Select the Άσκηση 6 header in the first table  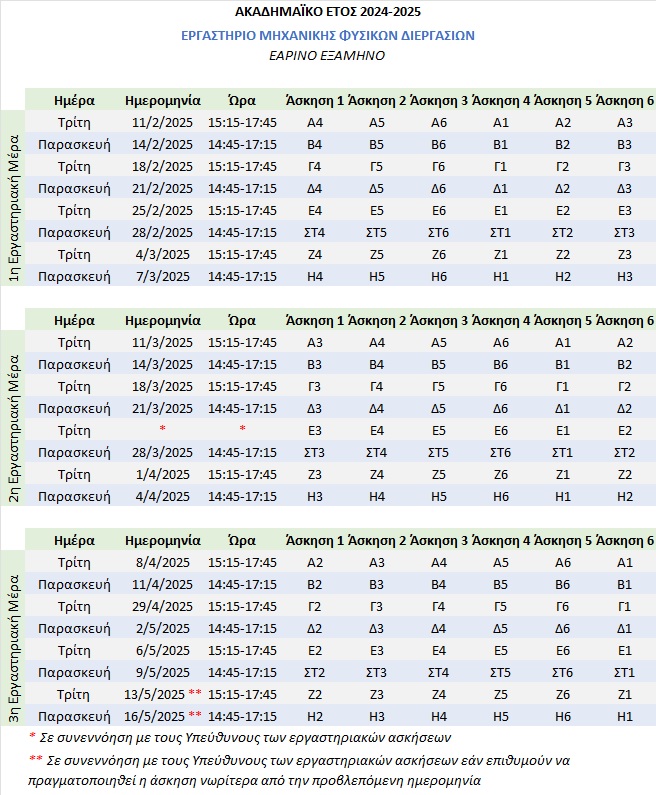[x=625, y=100]
